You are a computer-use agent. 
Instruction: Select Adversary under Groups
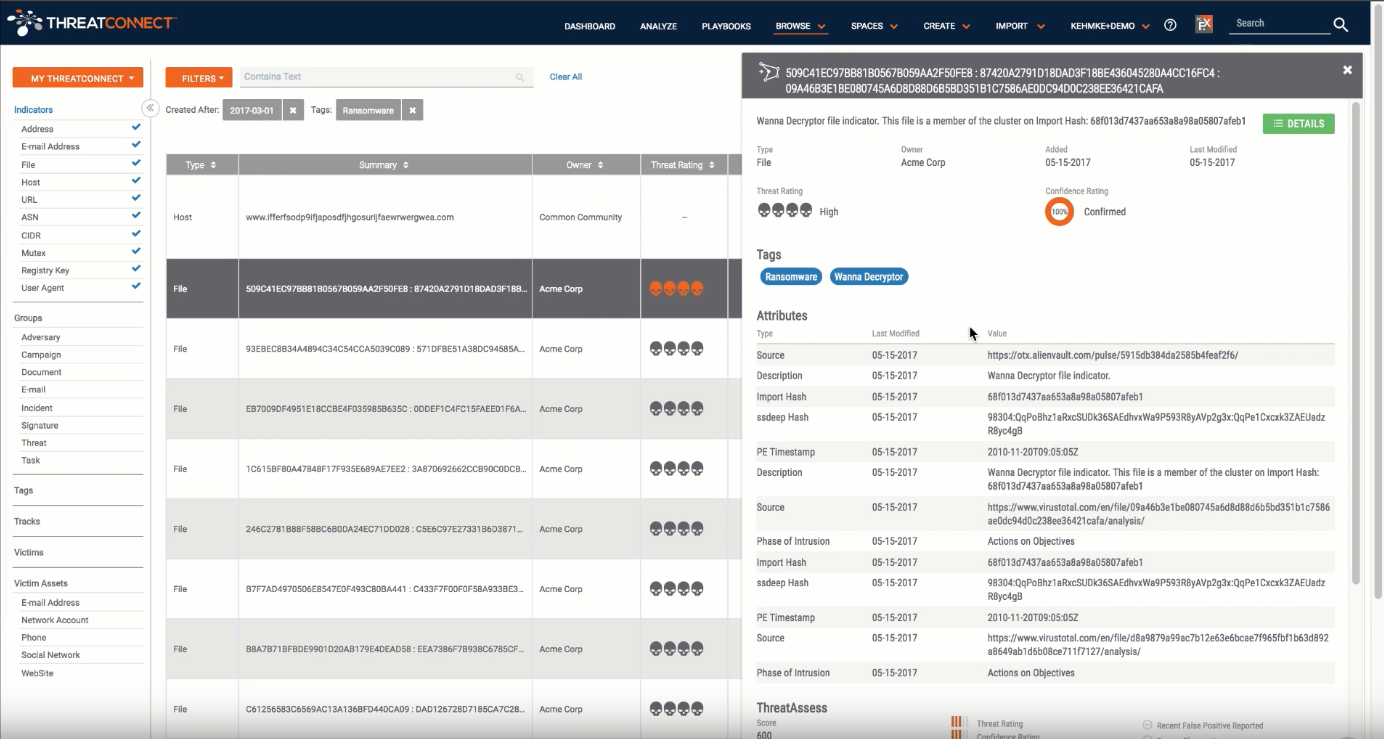41,338
